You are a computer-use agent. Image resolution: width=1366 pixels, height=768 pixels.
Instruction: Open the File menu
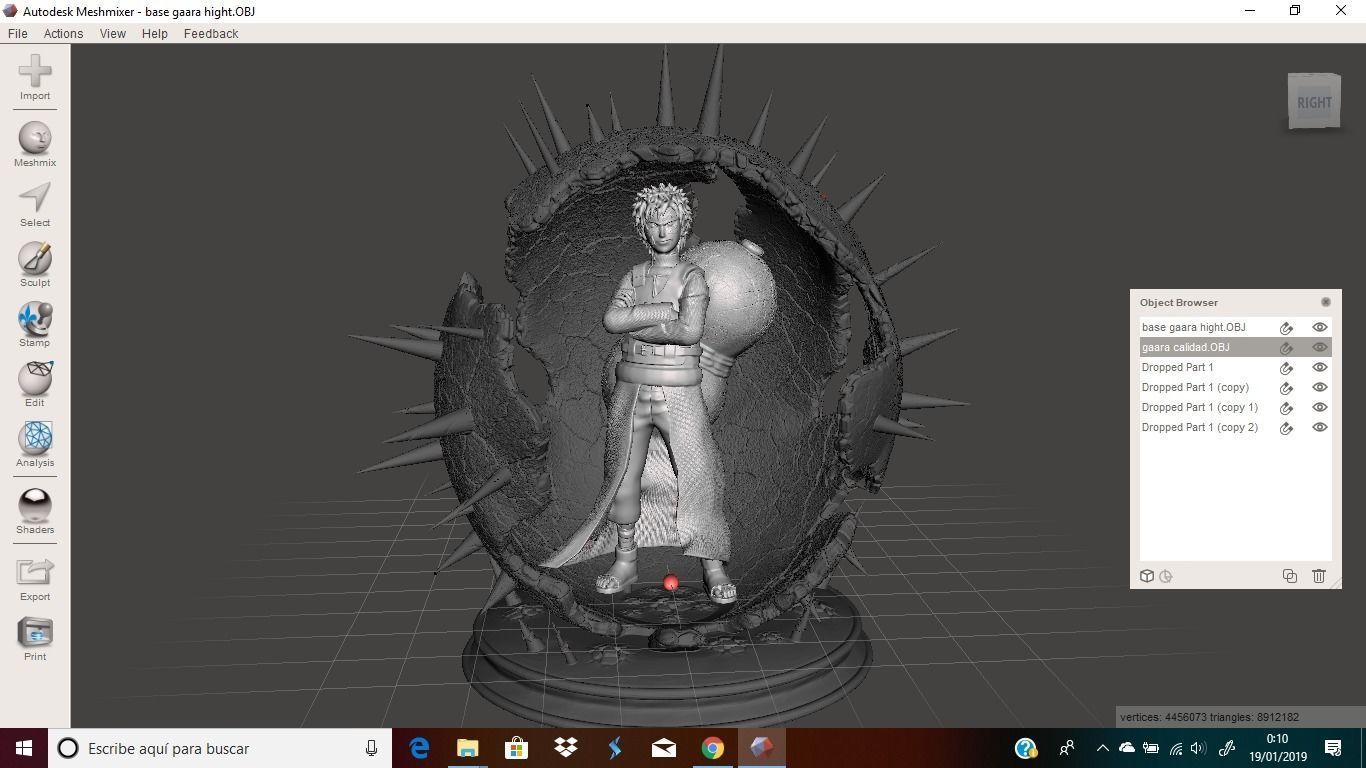tap(18, 33)
